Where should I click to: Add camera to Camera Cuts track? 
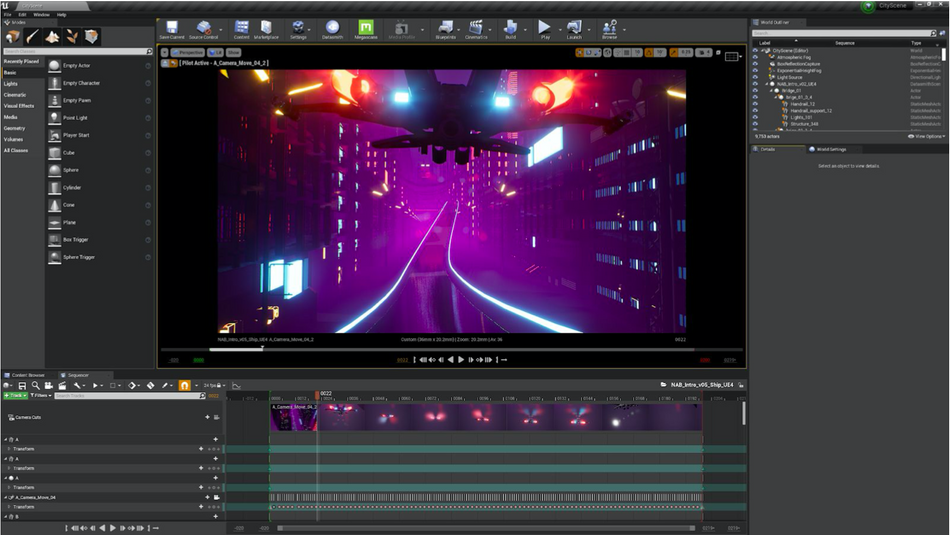(x=207, y=417)
